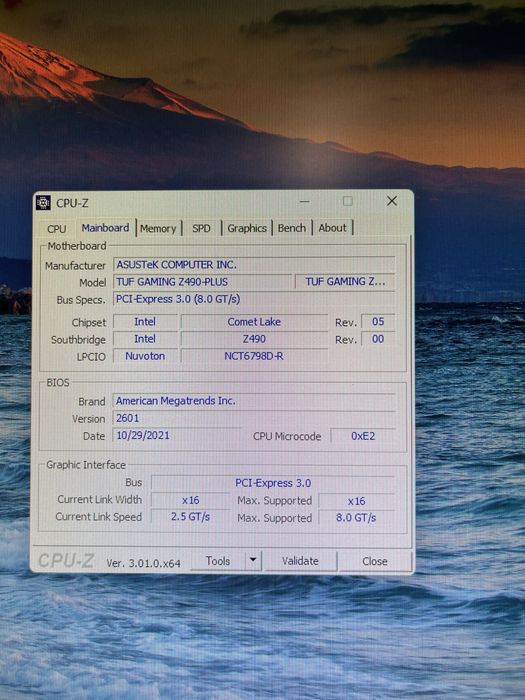Click the Chipset Intel vendor field
Image resolution: width=525 pixels, height=700 pixels.
click(x=145, y=322)
